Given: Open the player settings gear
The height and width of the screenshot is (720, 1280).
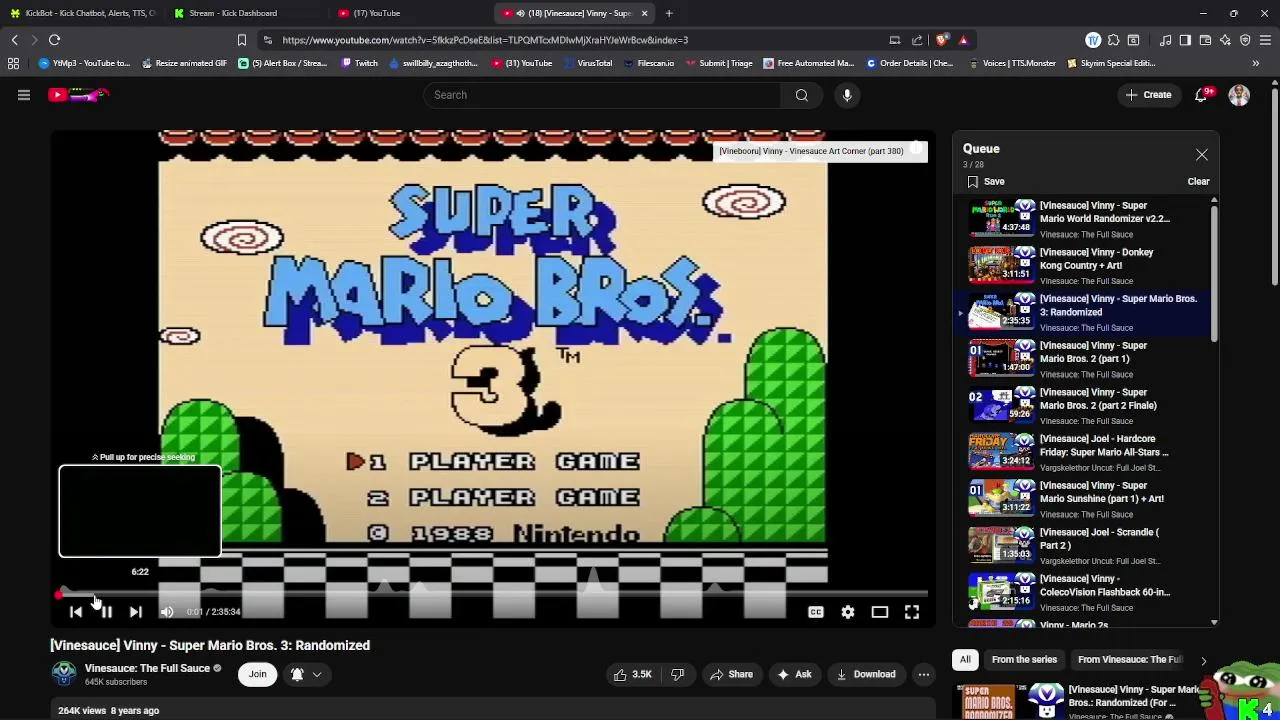Looking at the screenshot, I should (x=848, y=612).
